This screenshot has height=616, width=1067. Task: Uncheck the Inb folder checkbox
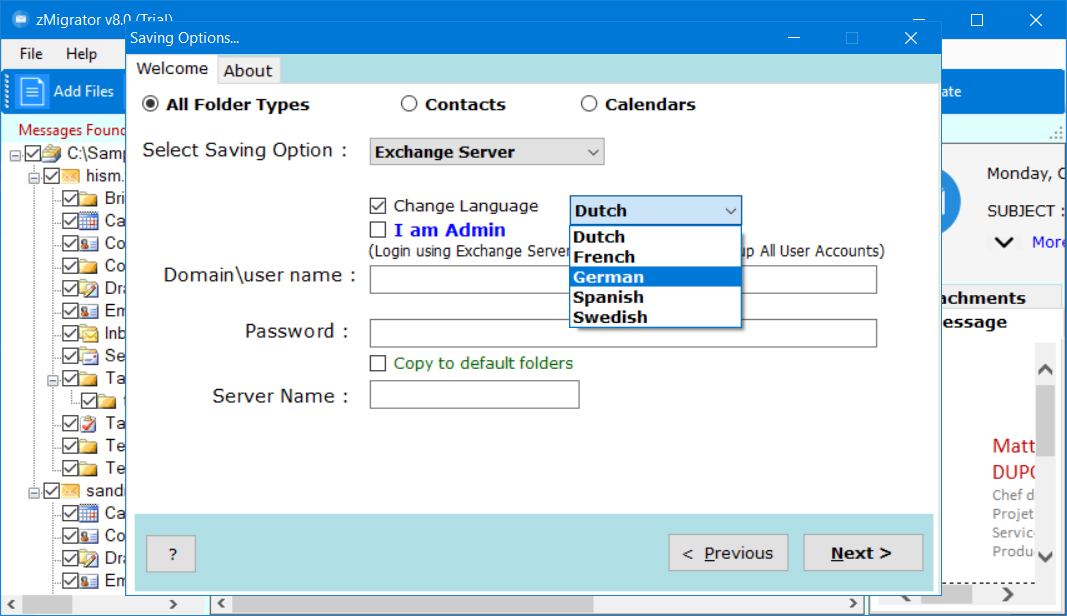pyautogui.click(x=70, y=334)
